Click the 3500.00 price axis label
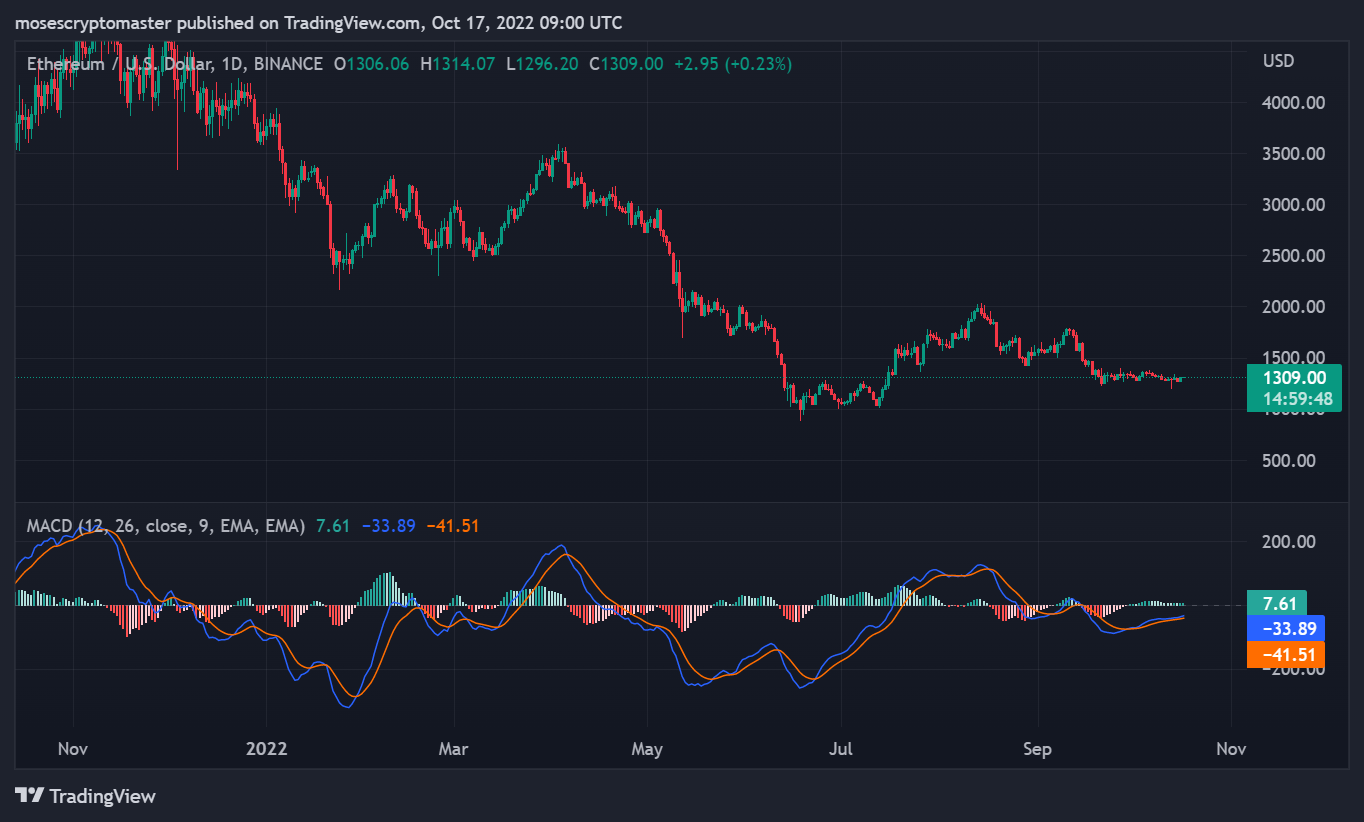Image resolution: width=1364 pixels, height=822 pixels. tap(1295, 154)
